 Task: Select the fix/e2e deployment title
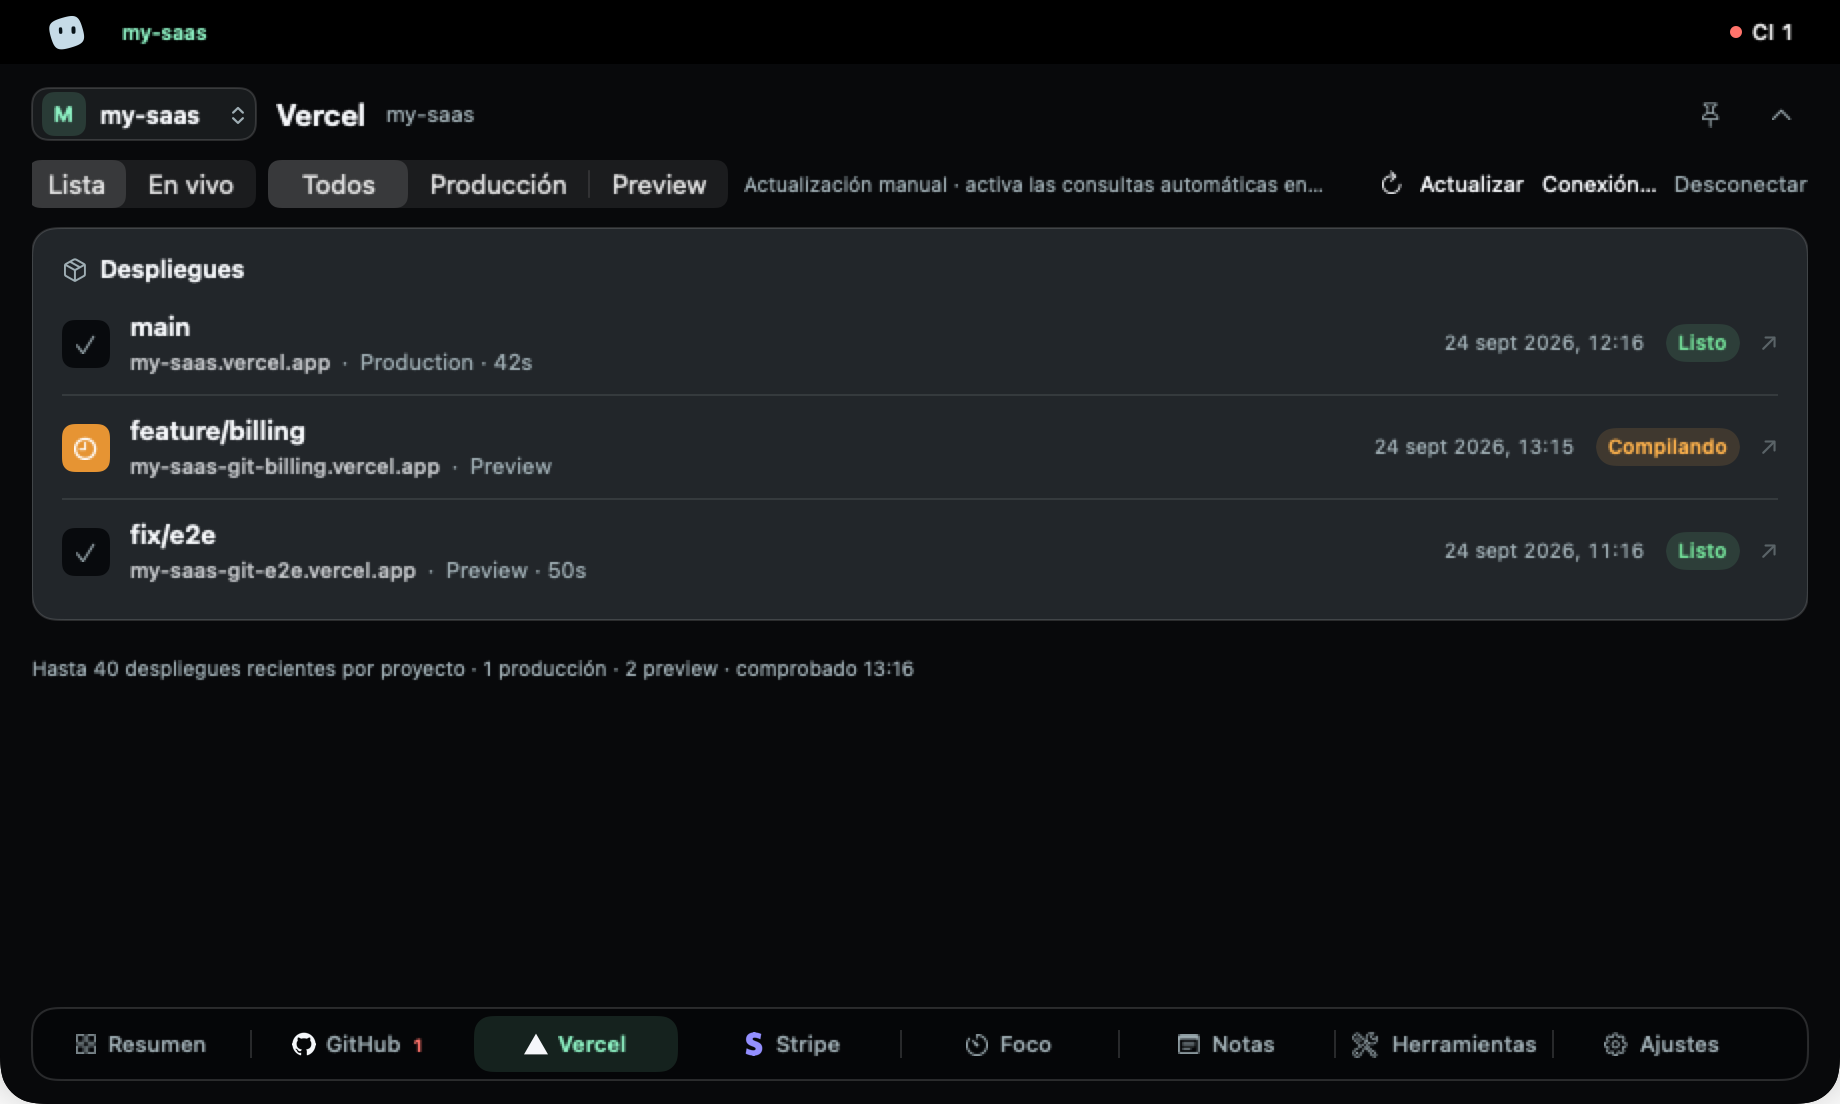[x=173, y=535]
